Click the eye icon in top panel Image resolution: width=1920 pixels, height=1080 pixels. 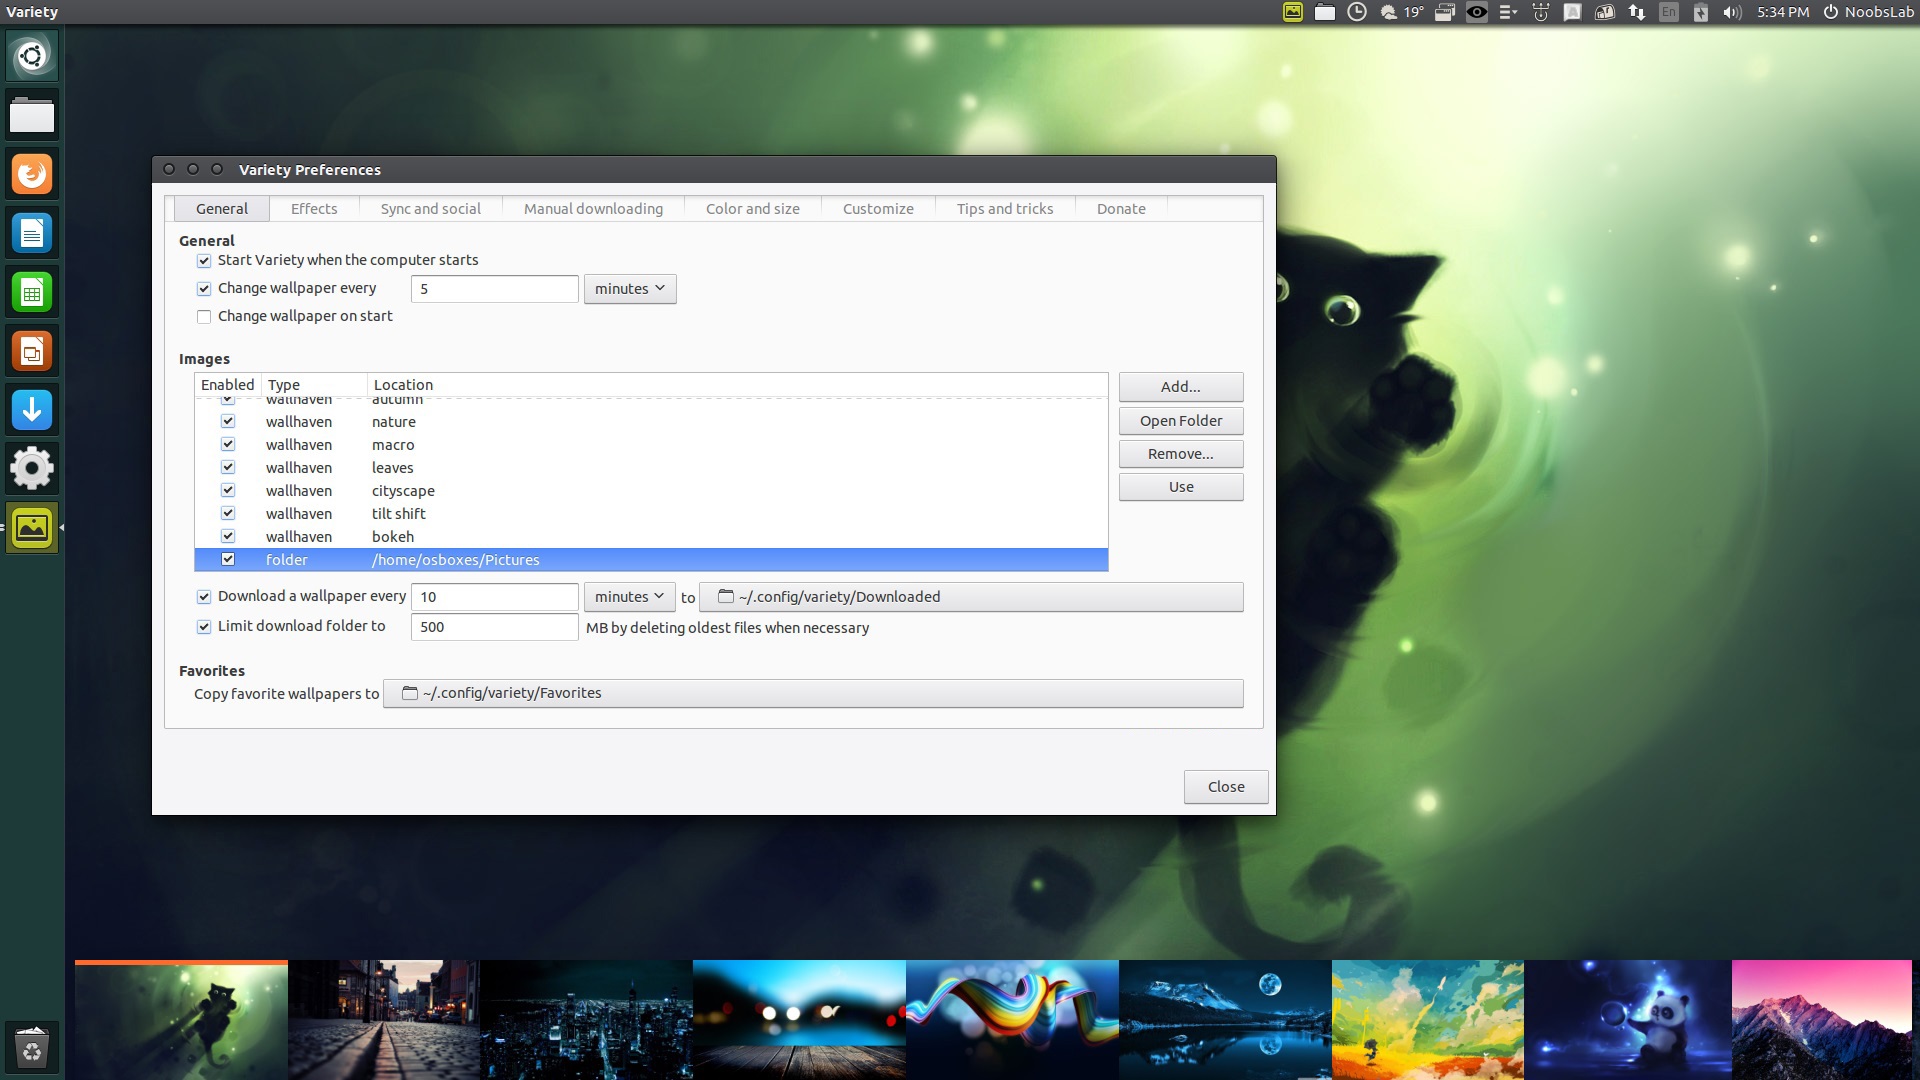(x=1477, y=12)
